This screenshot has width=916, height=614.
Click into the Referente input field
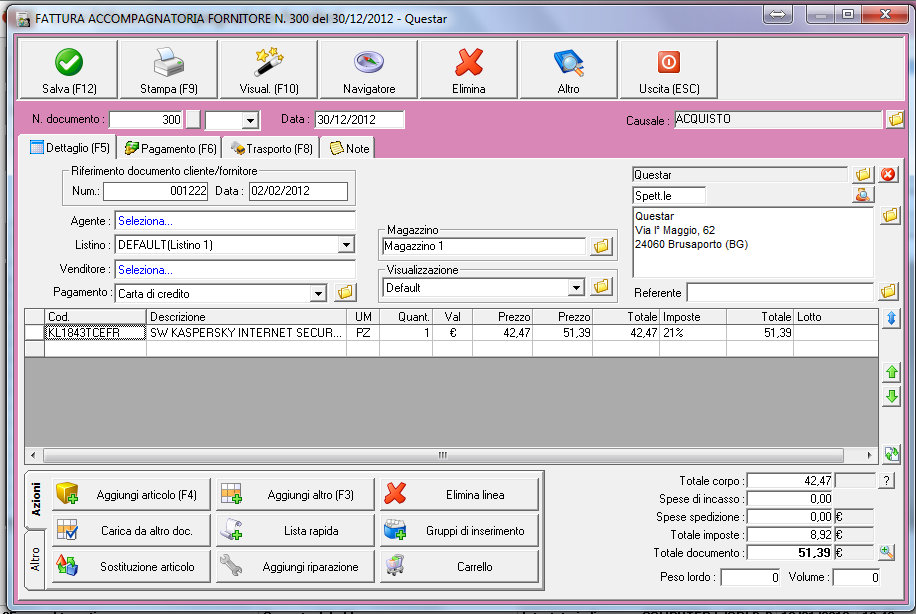(x=779, y=293)
